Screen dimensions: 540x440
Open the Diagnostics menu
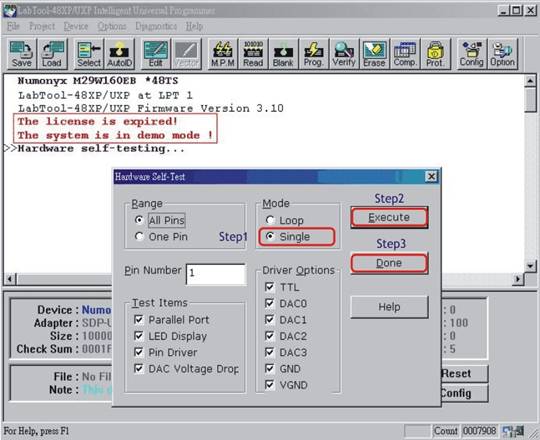pyautogui.click(x=156, y=26)
